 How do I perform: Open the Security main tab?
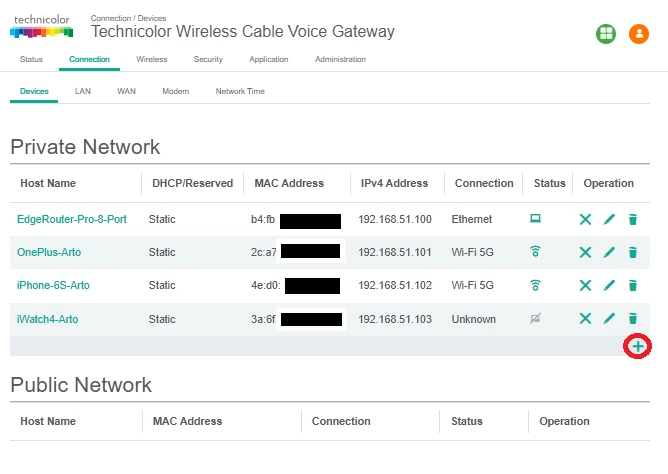tap(208, 59)
